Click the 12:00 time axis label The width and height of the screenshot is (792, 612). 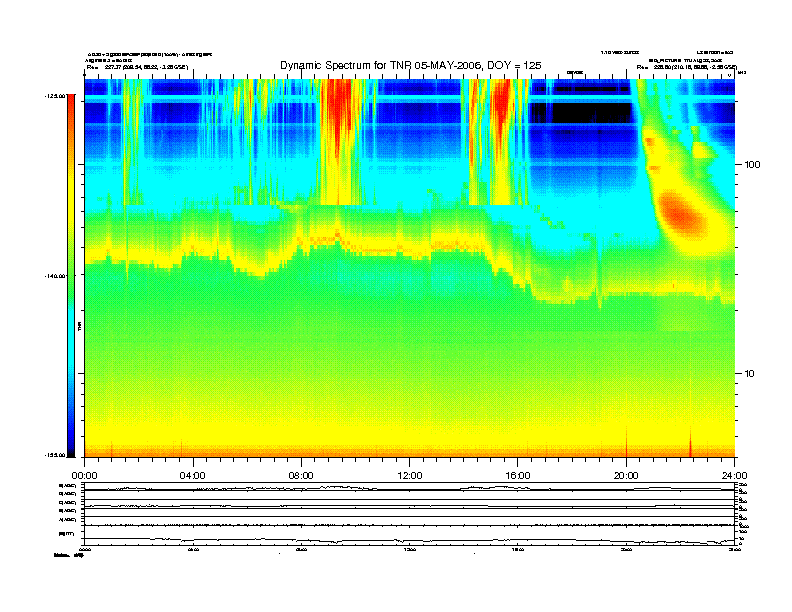click(410, 476)
